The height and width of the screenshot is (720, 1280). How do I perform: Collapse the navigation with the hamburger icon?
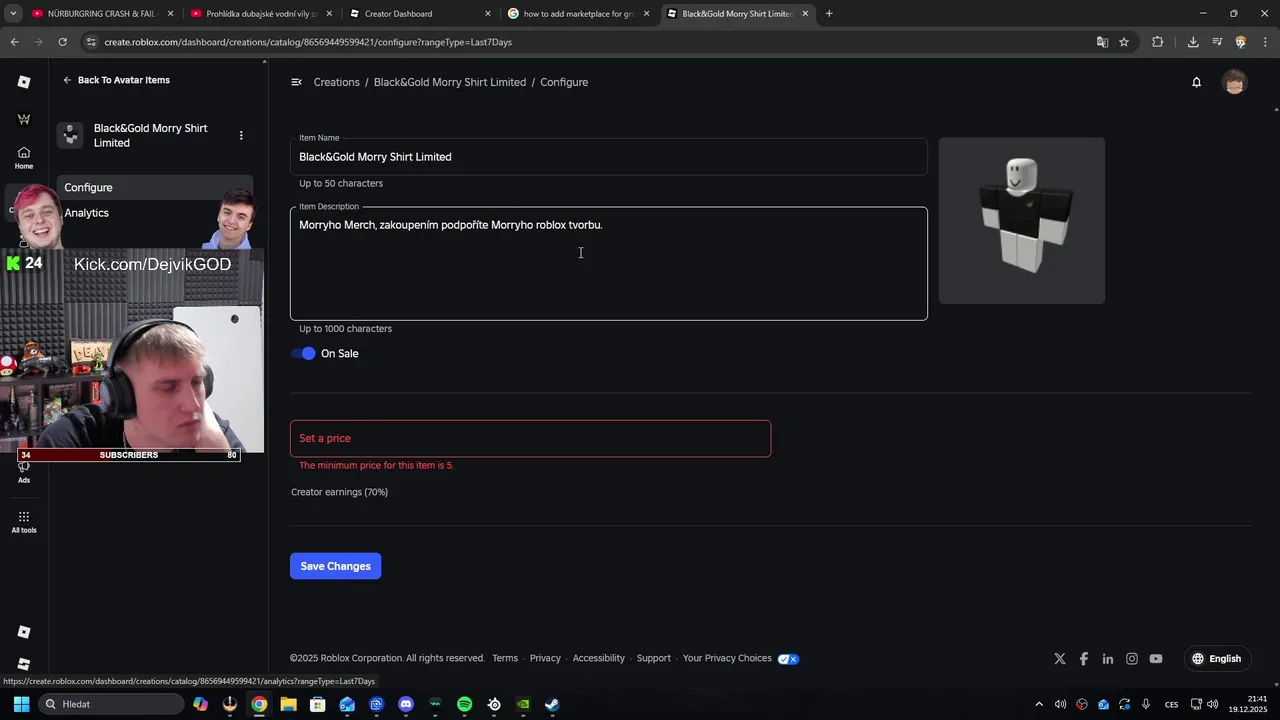(x=296, y=82)
